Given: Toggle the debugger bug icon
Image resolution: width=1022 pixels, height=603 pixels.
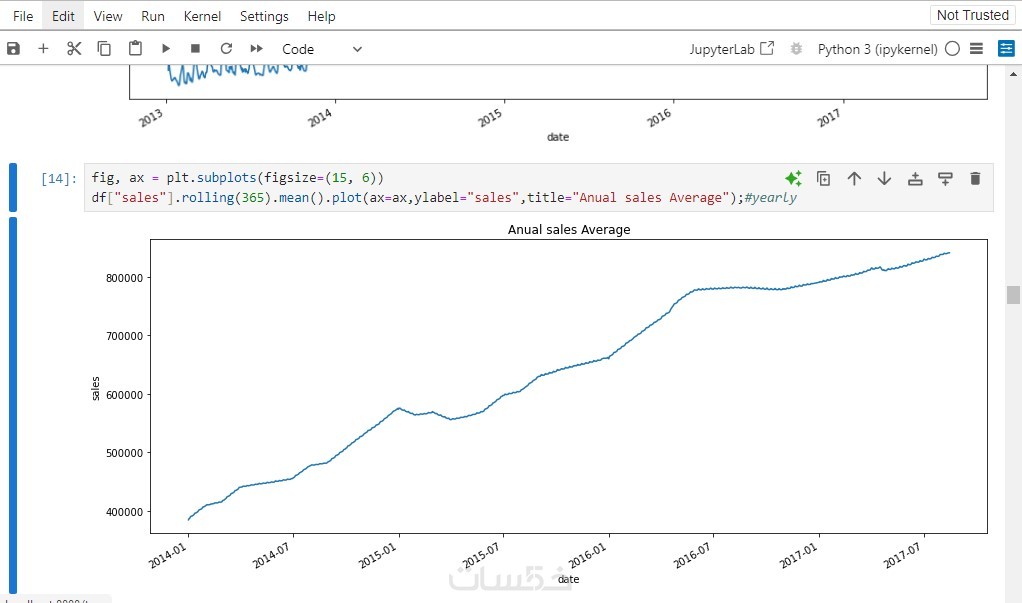Looking at the screenshot, I should point(796,49).
